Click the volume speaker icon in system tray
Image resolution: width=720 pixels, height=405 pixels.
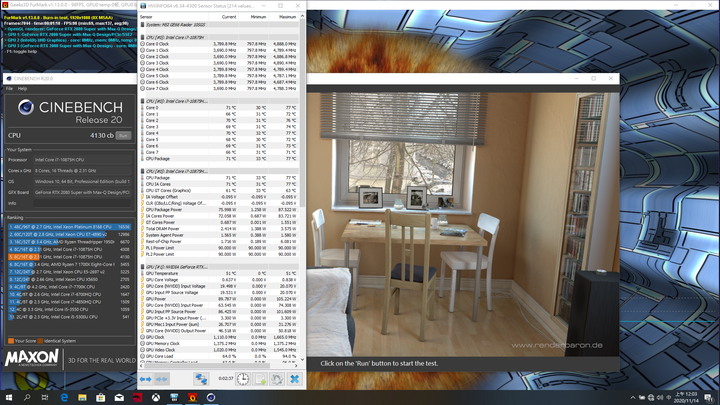(660, 398)
